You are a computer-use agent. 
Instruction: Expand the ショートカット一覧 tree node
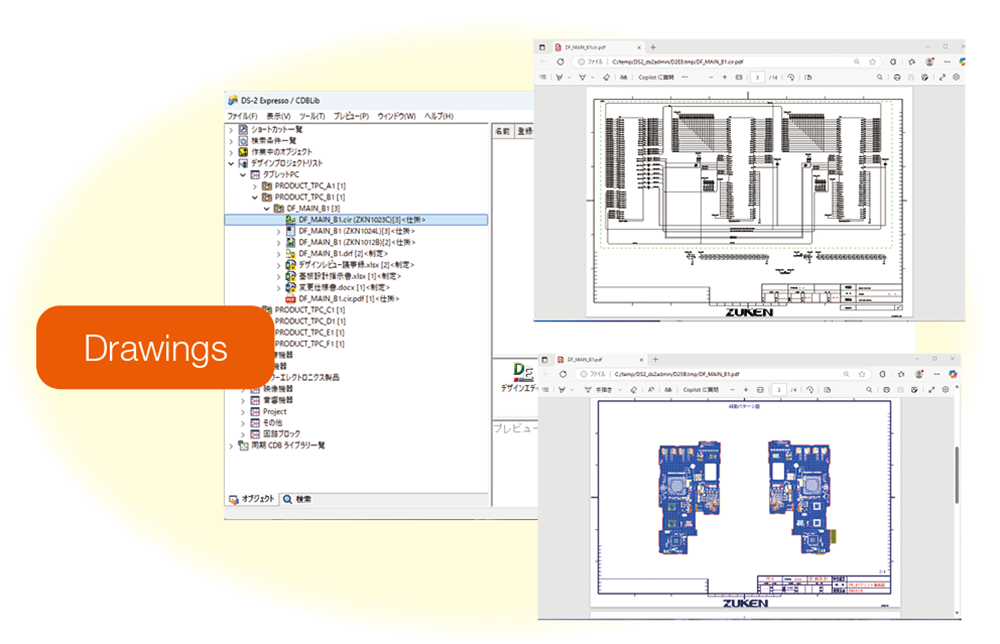click(231, 129)
